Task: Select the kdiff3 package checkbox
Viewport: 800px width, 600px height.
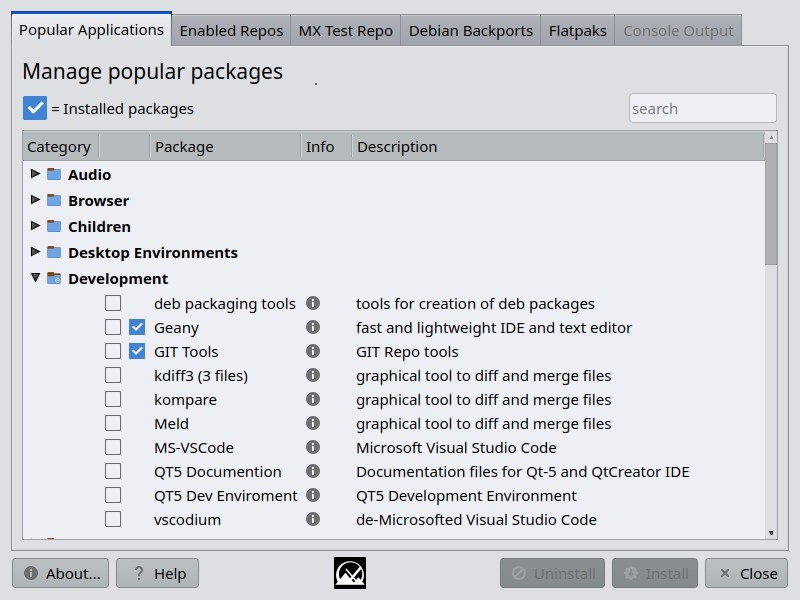Action: 113,375
